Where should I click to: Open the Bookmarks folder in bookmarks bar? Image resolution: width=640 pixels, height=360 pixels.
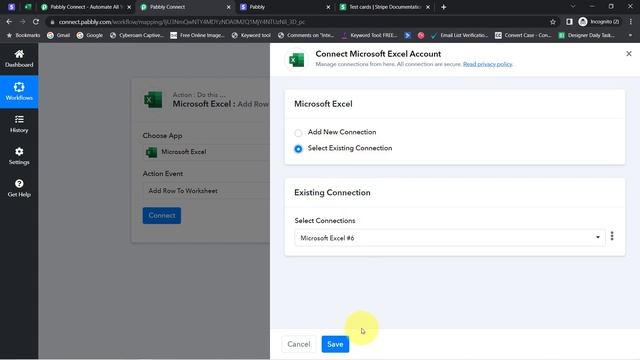coord(23,36)
